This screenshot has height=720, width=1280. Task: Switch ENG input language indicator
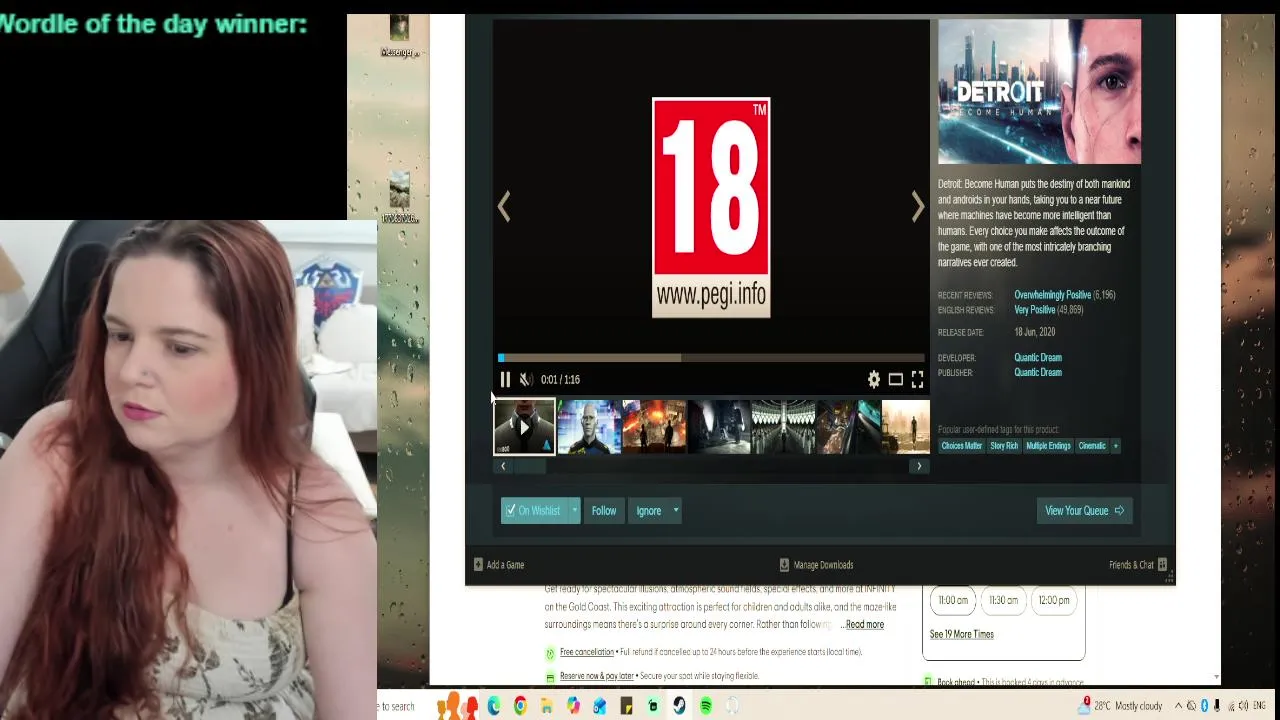[1261, 706]
